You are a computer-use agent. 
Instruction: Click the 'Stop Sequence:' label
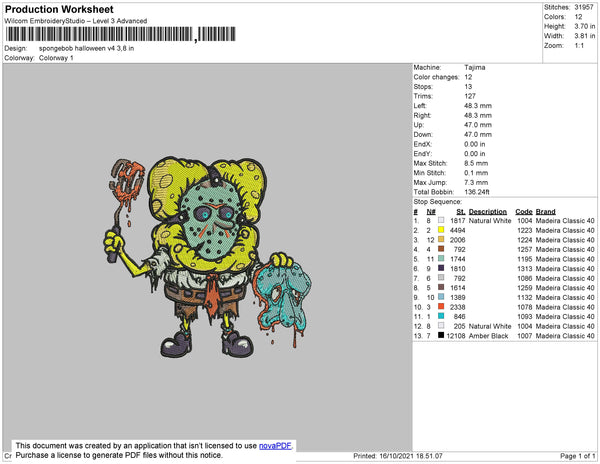(437, 202)
